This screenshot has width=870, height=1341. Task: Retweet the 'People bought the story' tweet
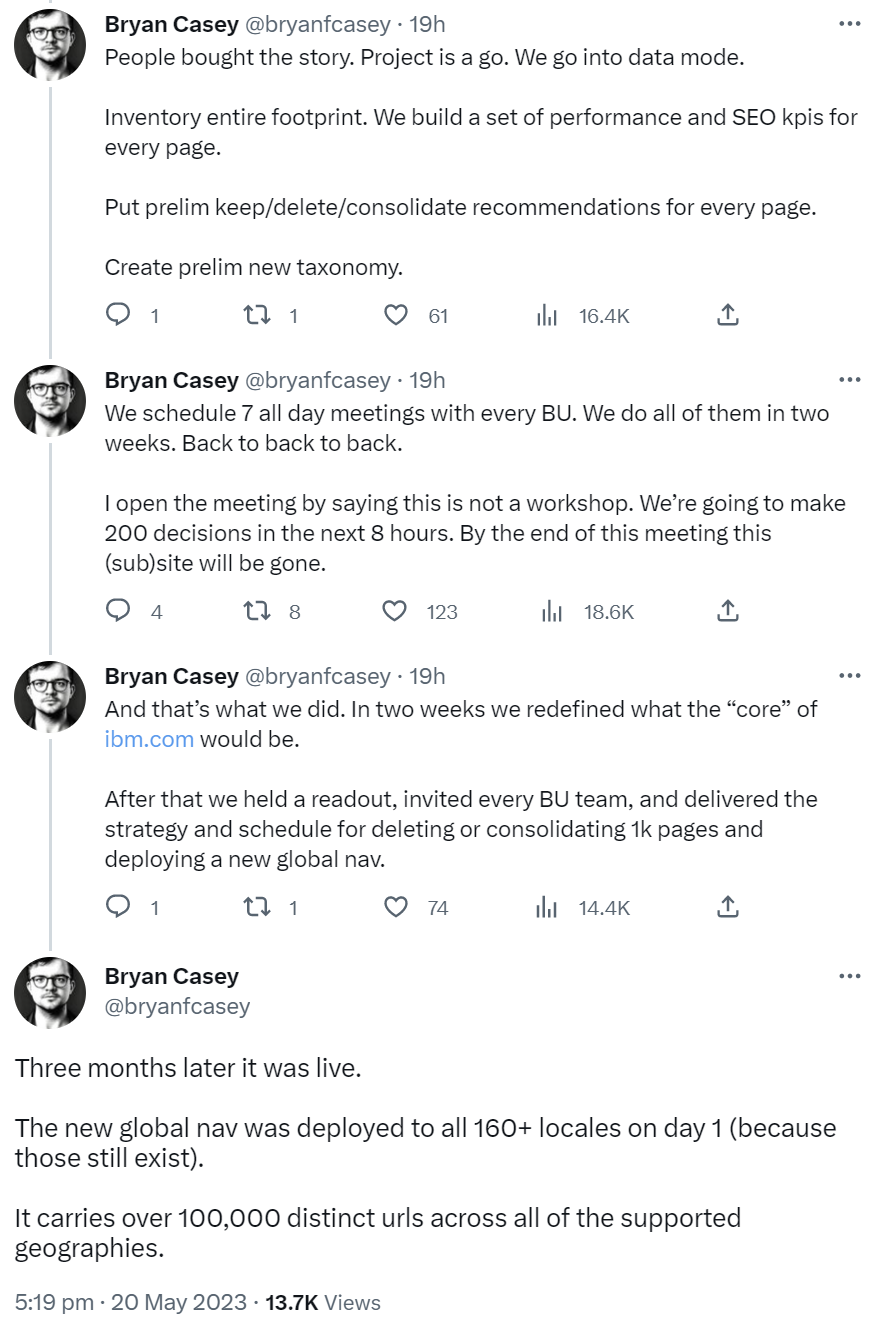coord(257,316)
